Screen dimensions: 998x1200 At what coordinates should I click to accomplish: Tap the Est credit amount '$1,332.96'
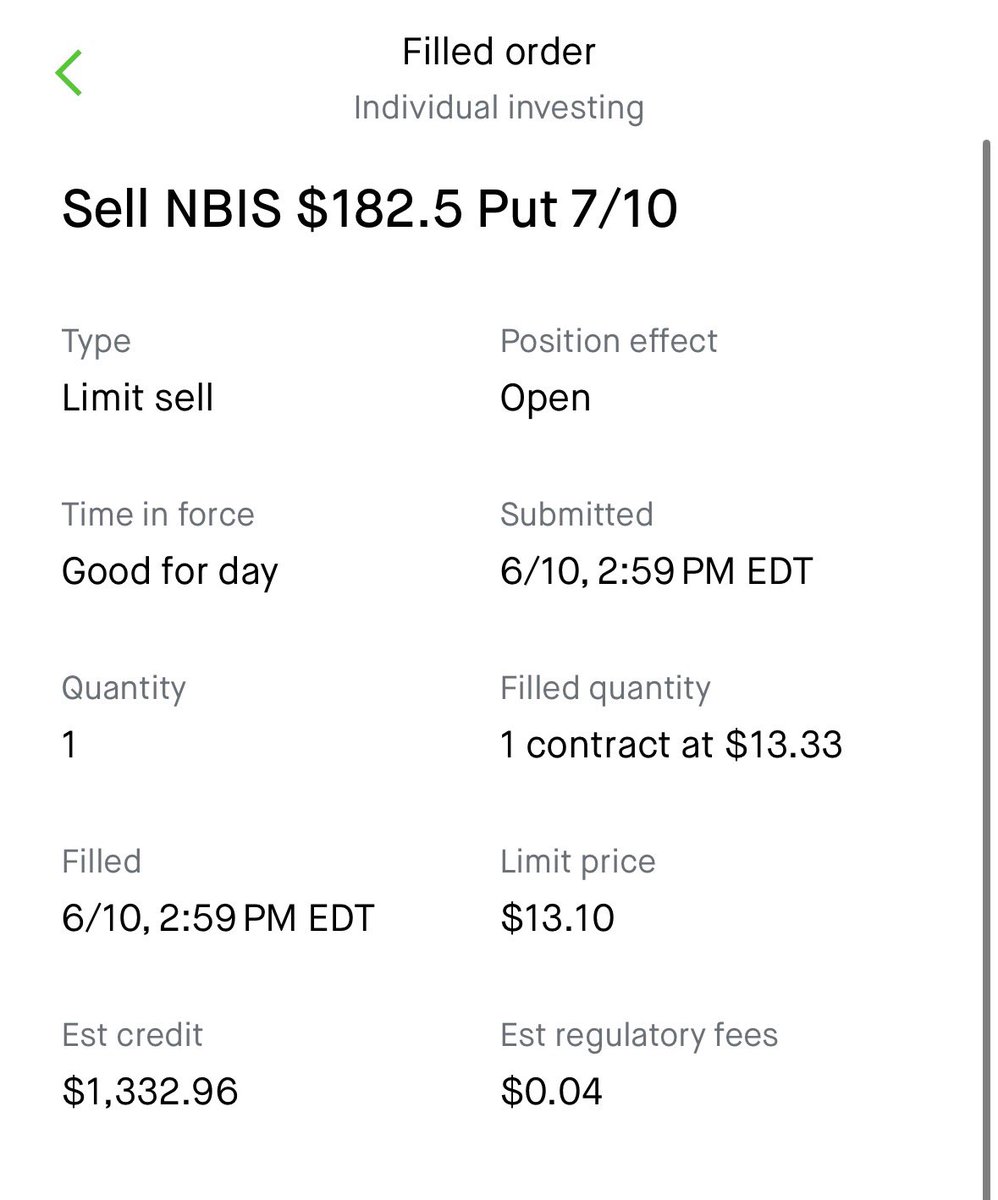[150, 1091]
